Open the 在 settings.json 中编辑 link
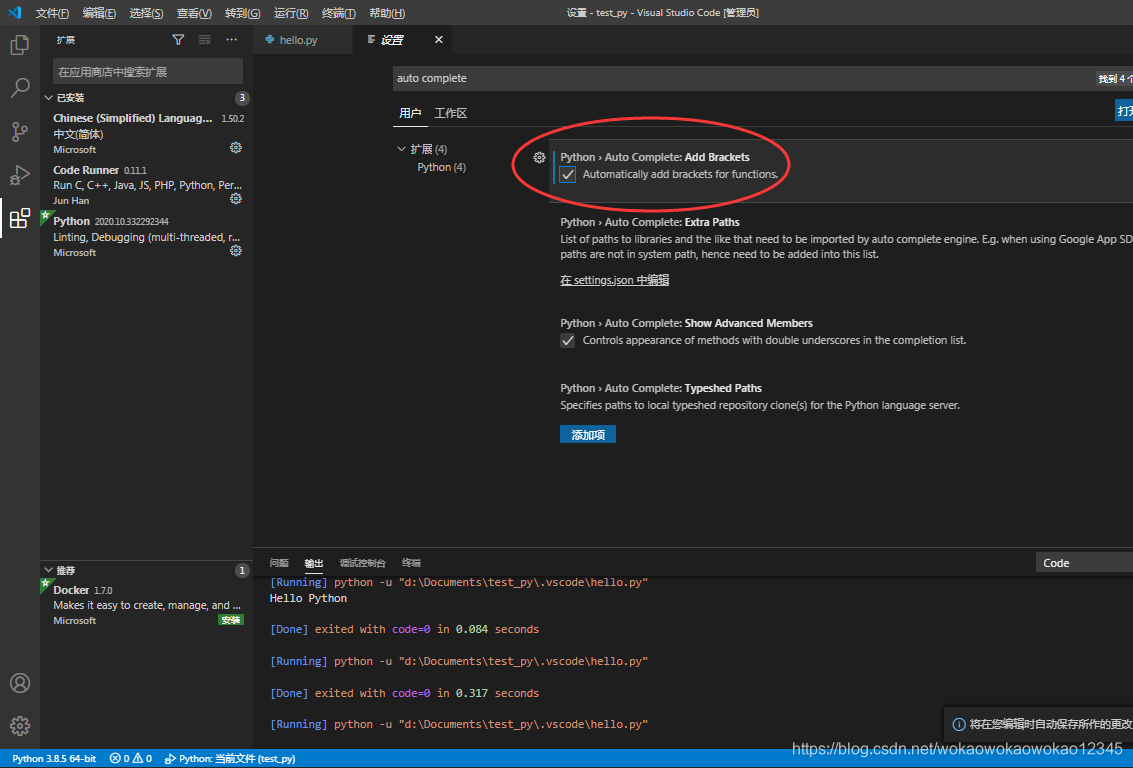 coord(614,280)
